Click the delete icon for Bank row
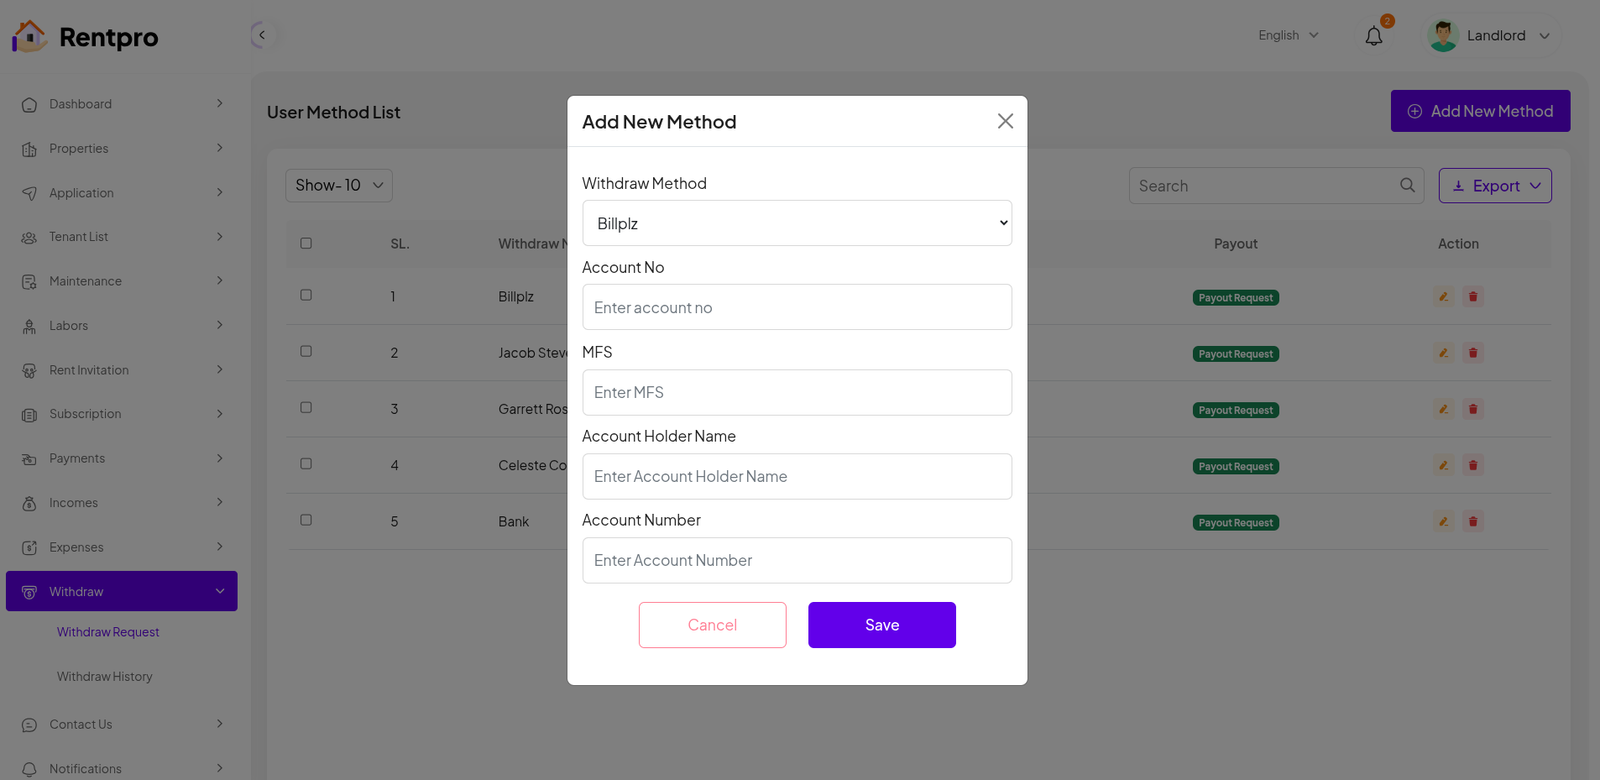Viewport: 1600px width, 780px height. (1473, 521)
